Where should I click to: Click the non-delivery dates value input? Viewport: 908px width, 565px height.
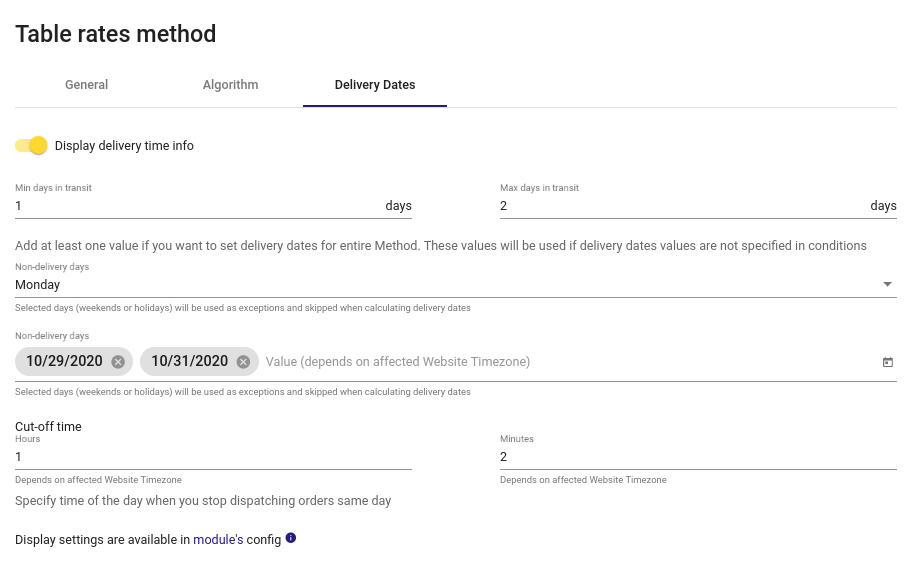click(568, 362)
